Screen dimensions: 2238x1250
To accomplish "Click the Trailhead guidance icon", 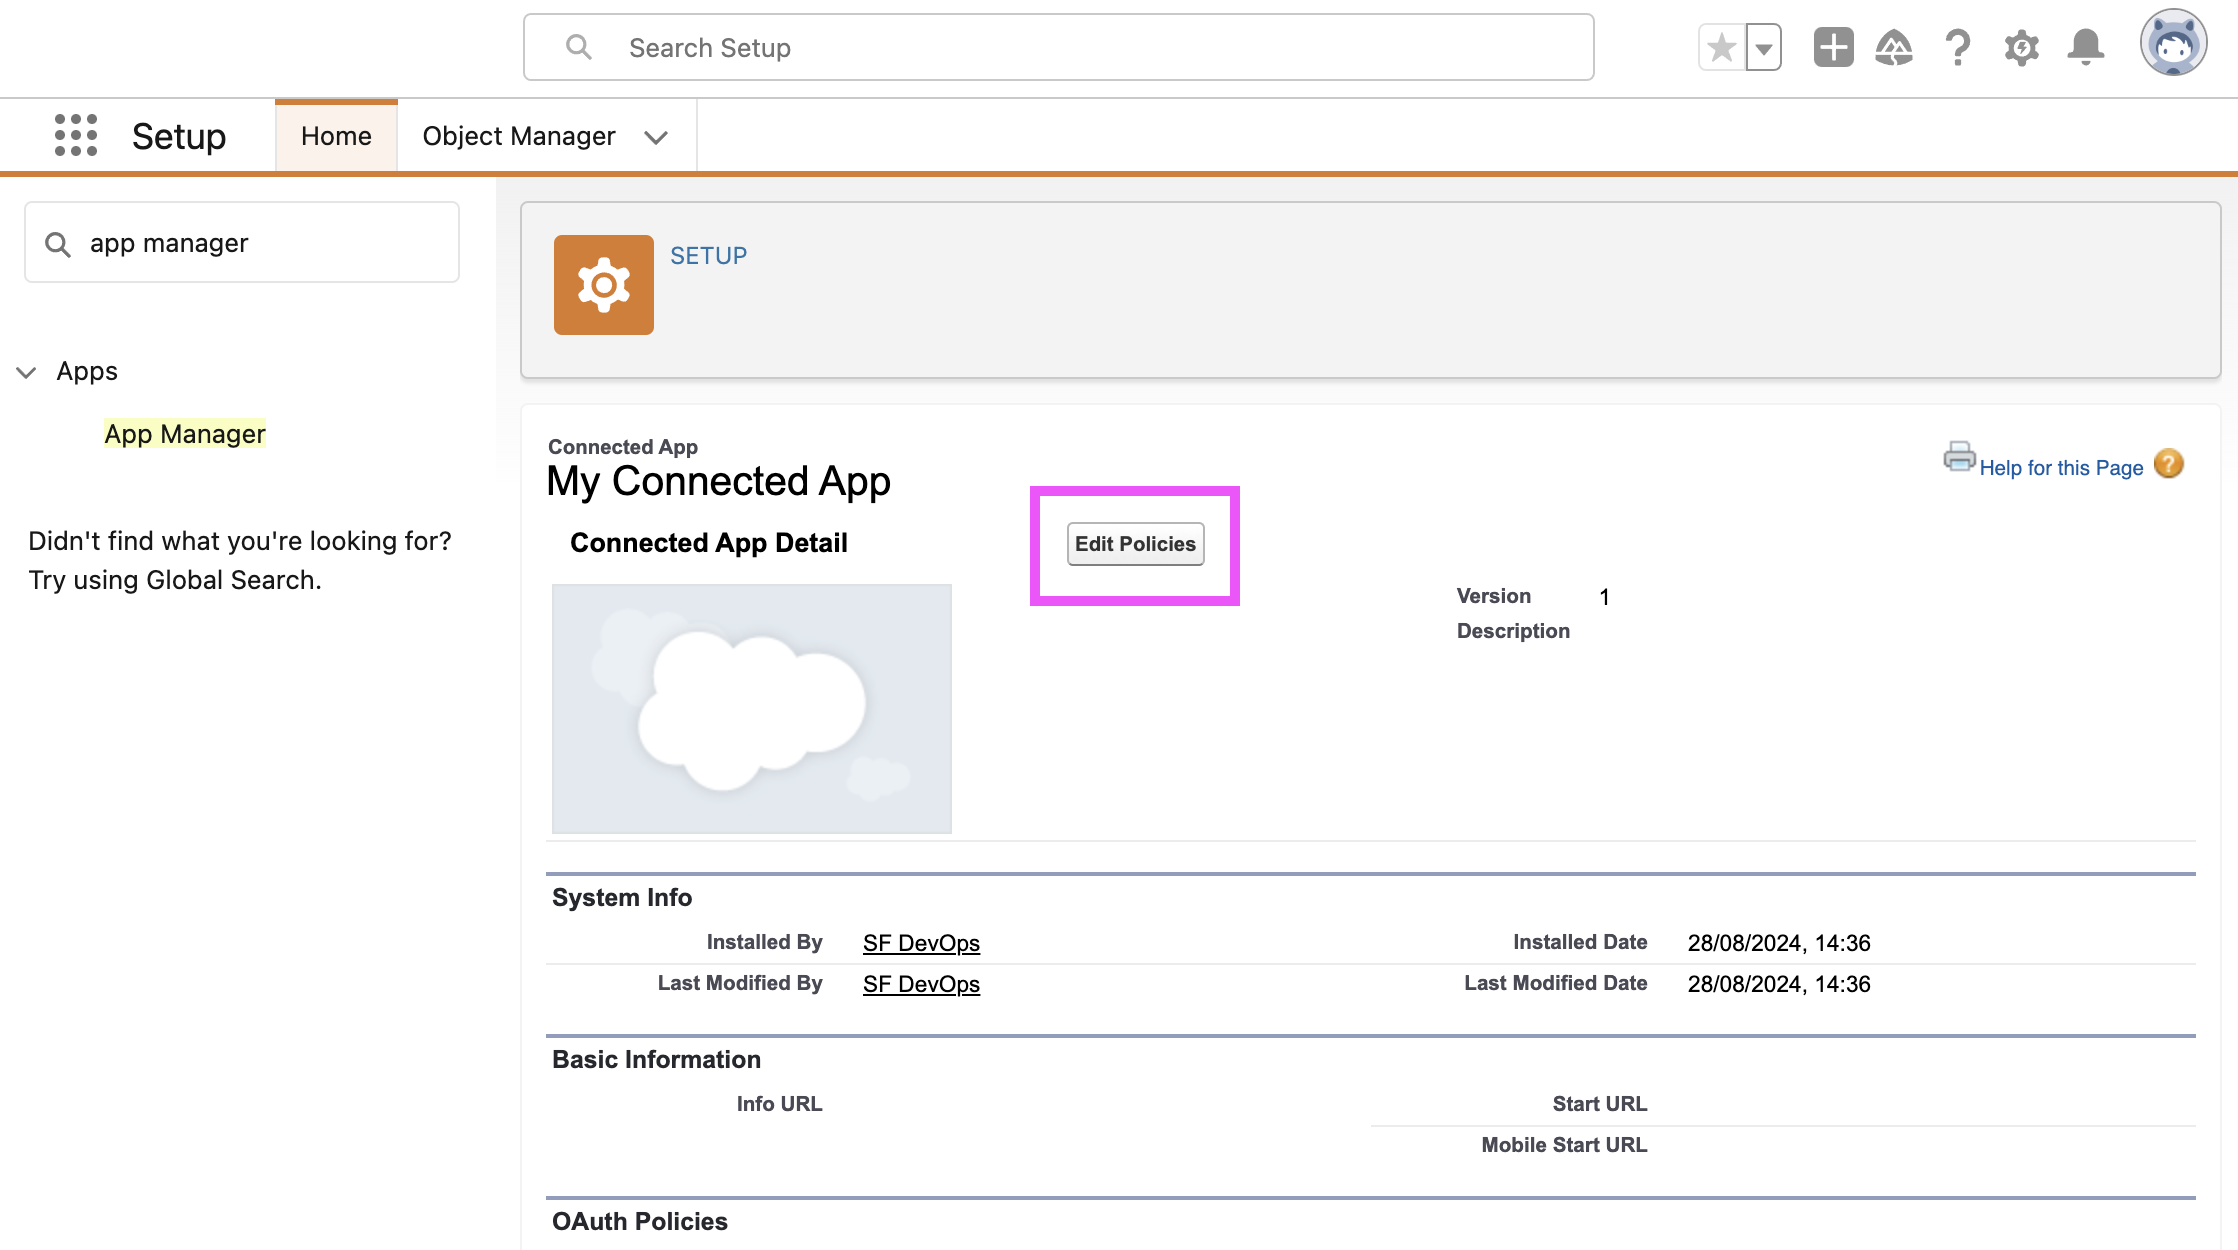I will coord(1894,48).
